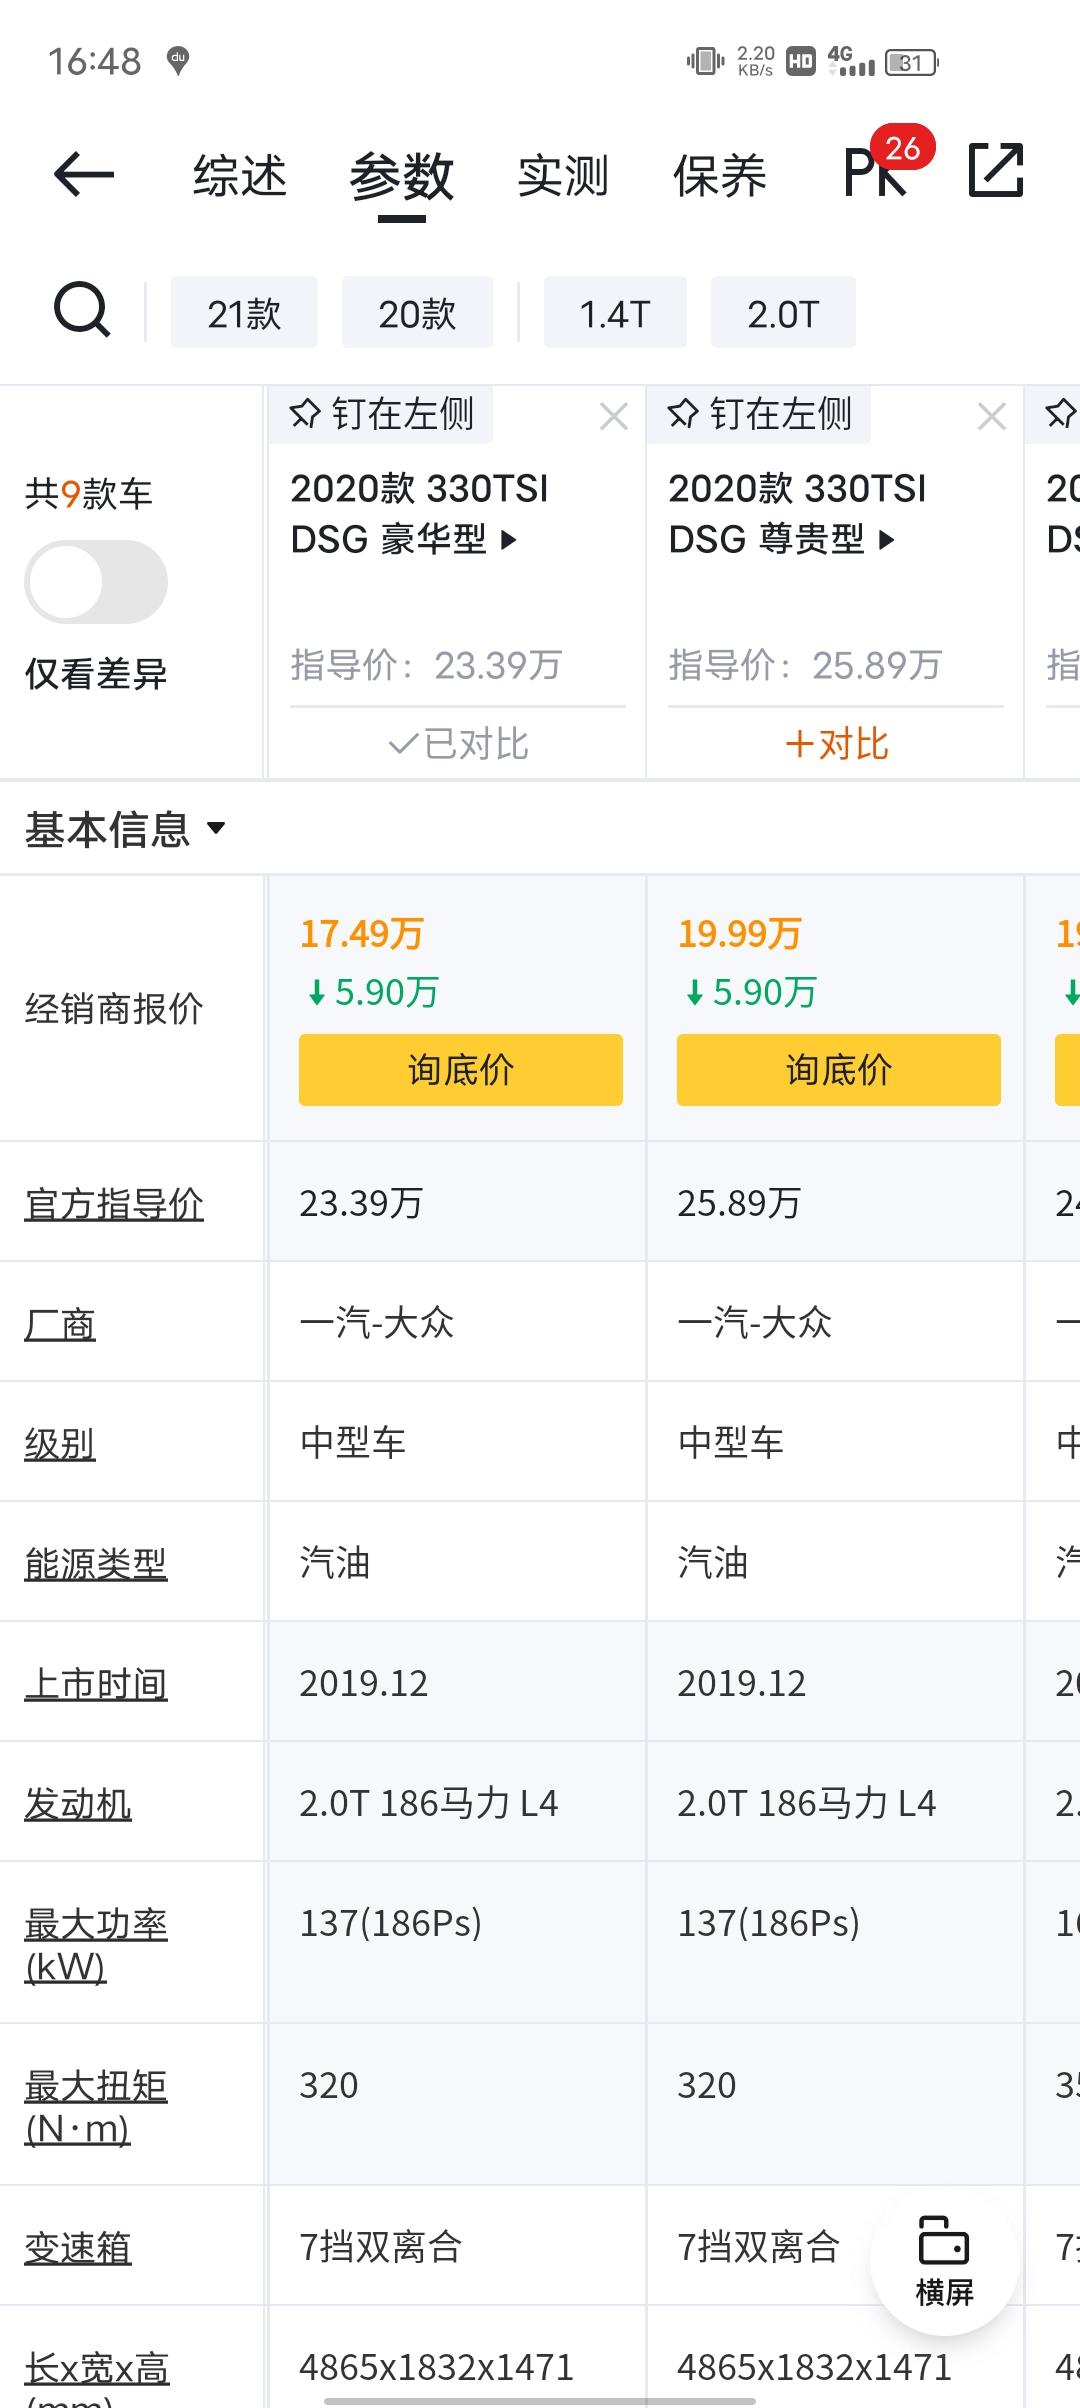1080x2408 pixels.
Task: Tap the price drop 5.90万 under 17.49万
Action: pos(373,992)
